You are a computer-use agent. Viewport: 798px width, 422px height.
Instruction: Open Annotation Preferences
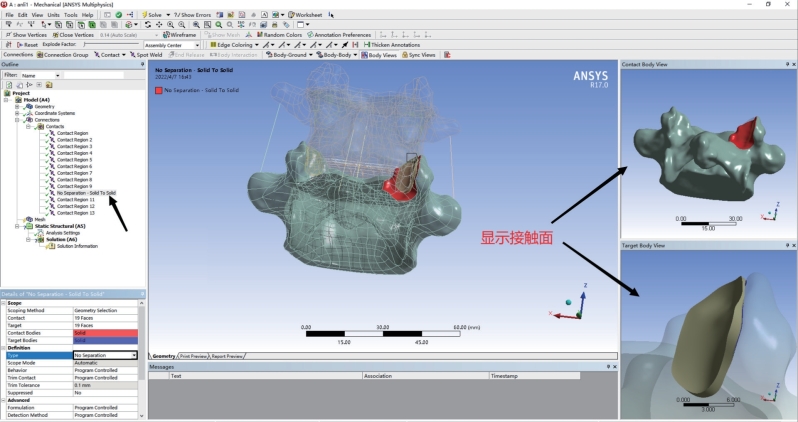(339, 35)
